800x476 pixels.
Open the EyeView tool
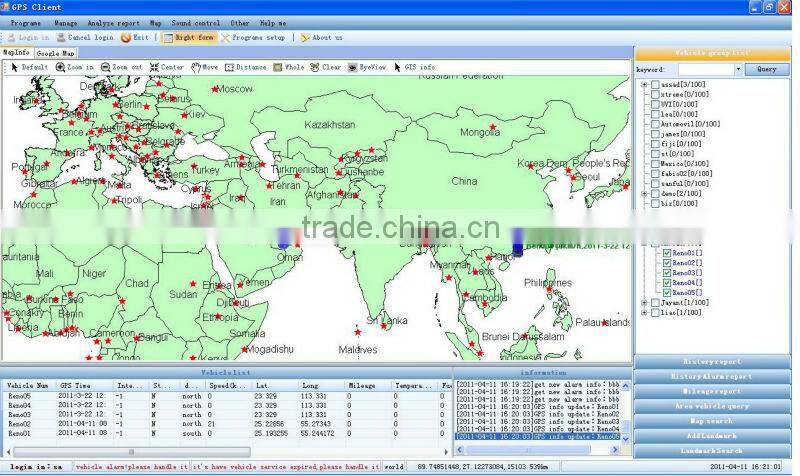pyautogui.click(x=352, y=67)
